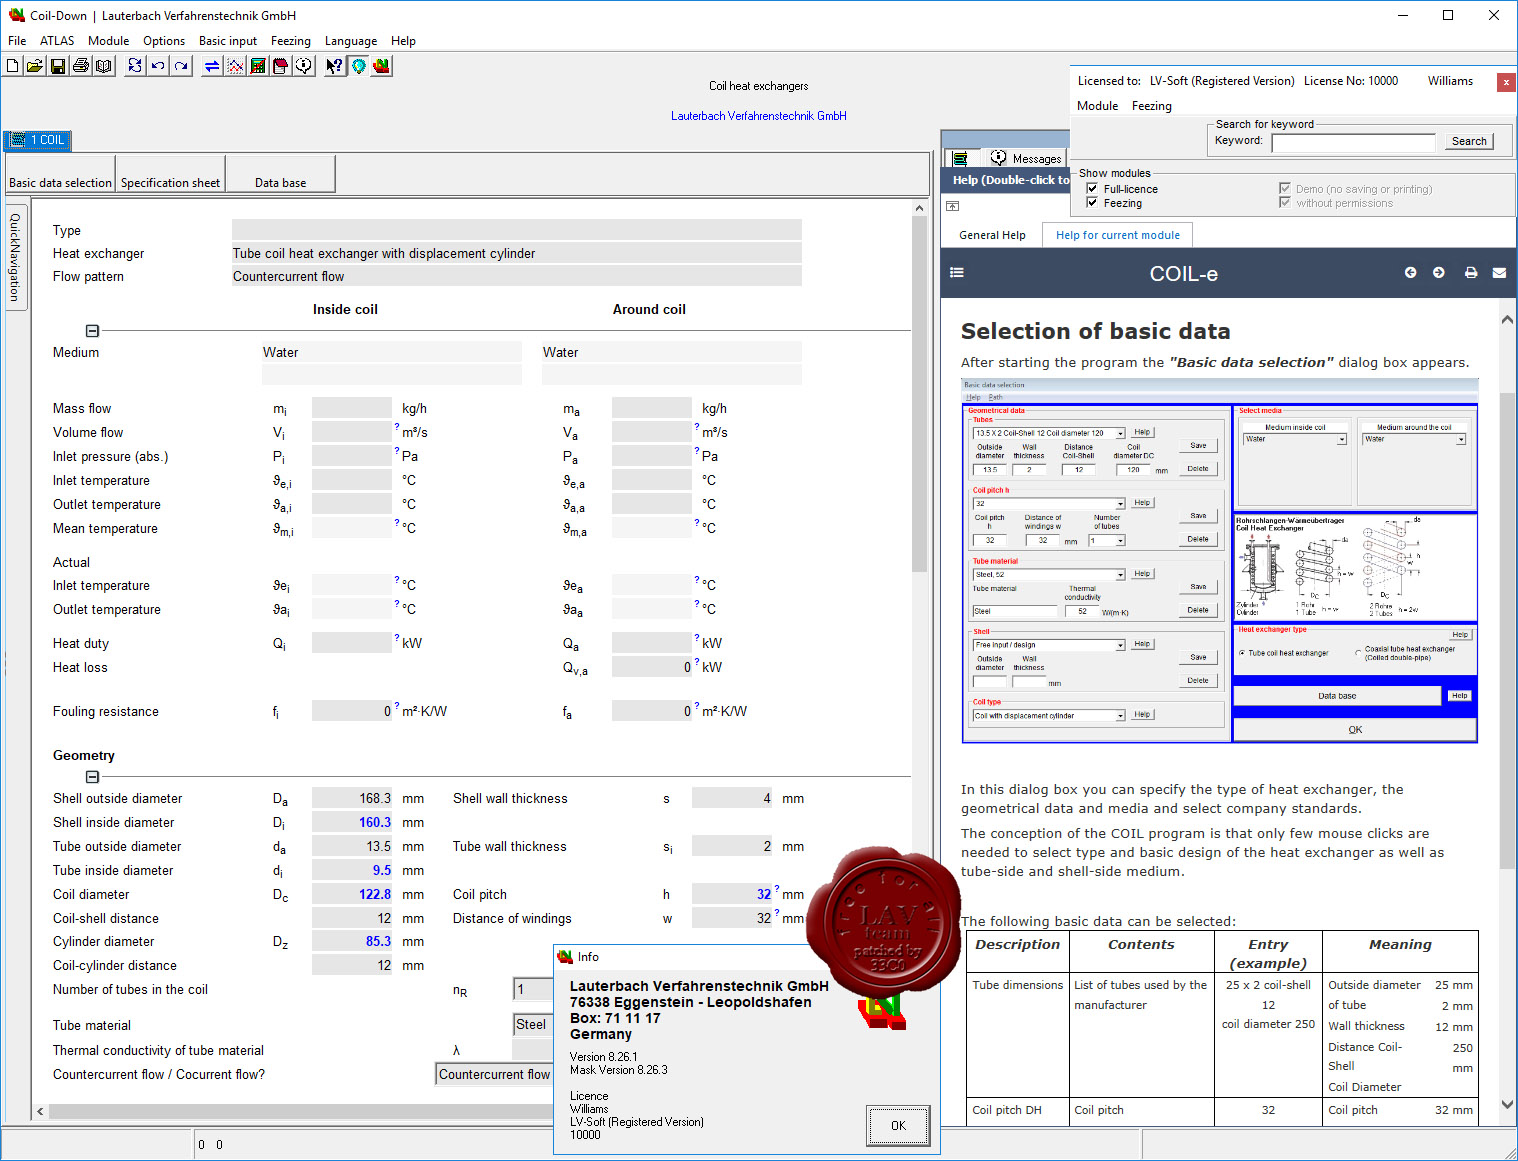Click the Coil pitch value 32 field
Viewport: 1518px width, 1161px height.
[732, 894]
